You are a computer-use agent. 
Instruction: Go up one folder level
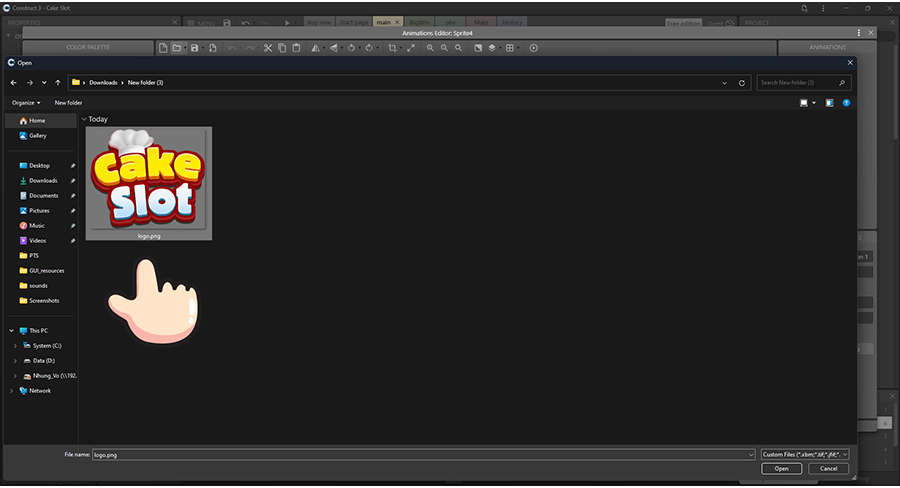[58, 82]
